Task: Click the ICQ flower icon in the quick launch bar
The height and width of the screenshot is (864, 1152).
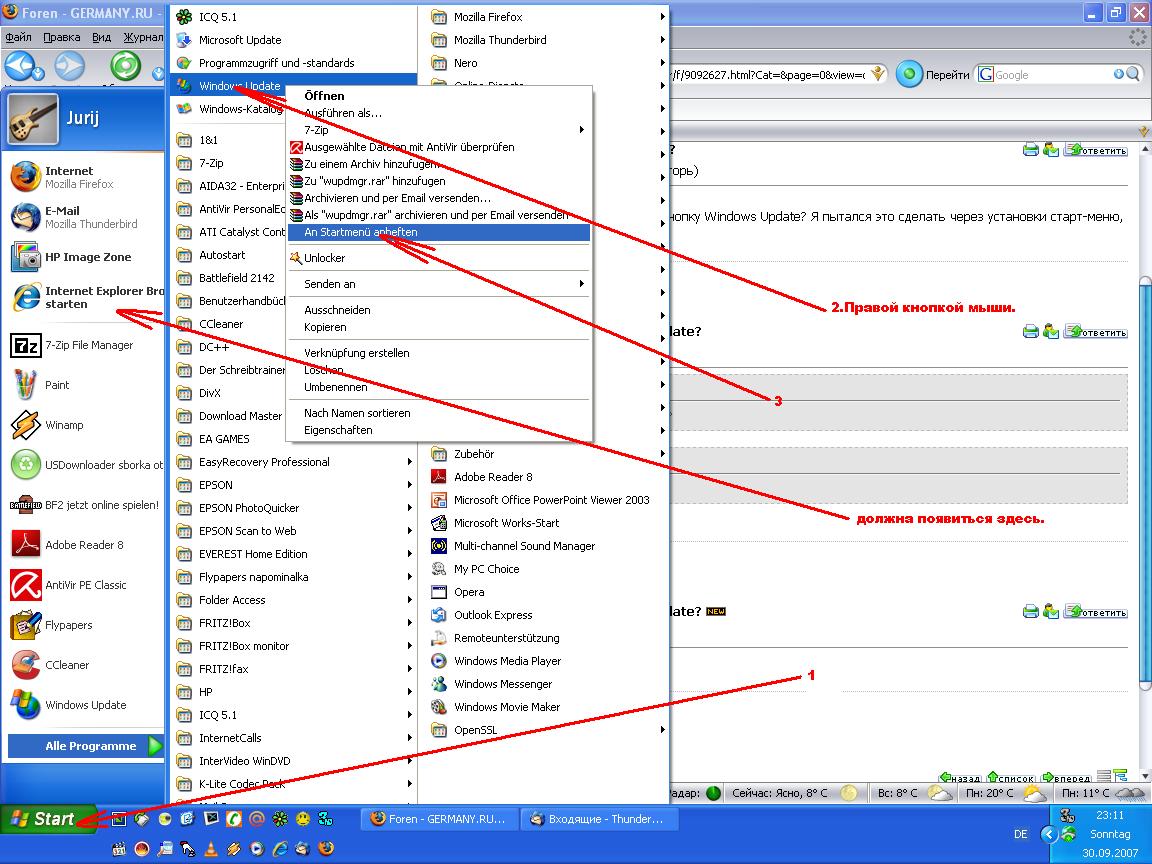Action: click(279, 818)
